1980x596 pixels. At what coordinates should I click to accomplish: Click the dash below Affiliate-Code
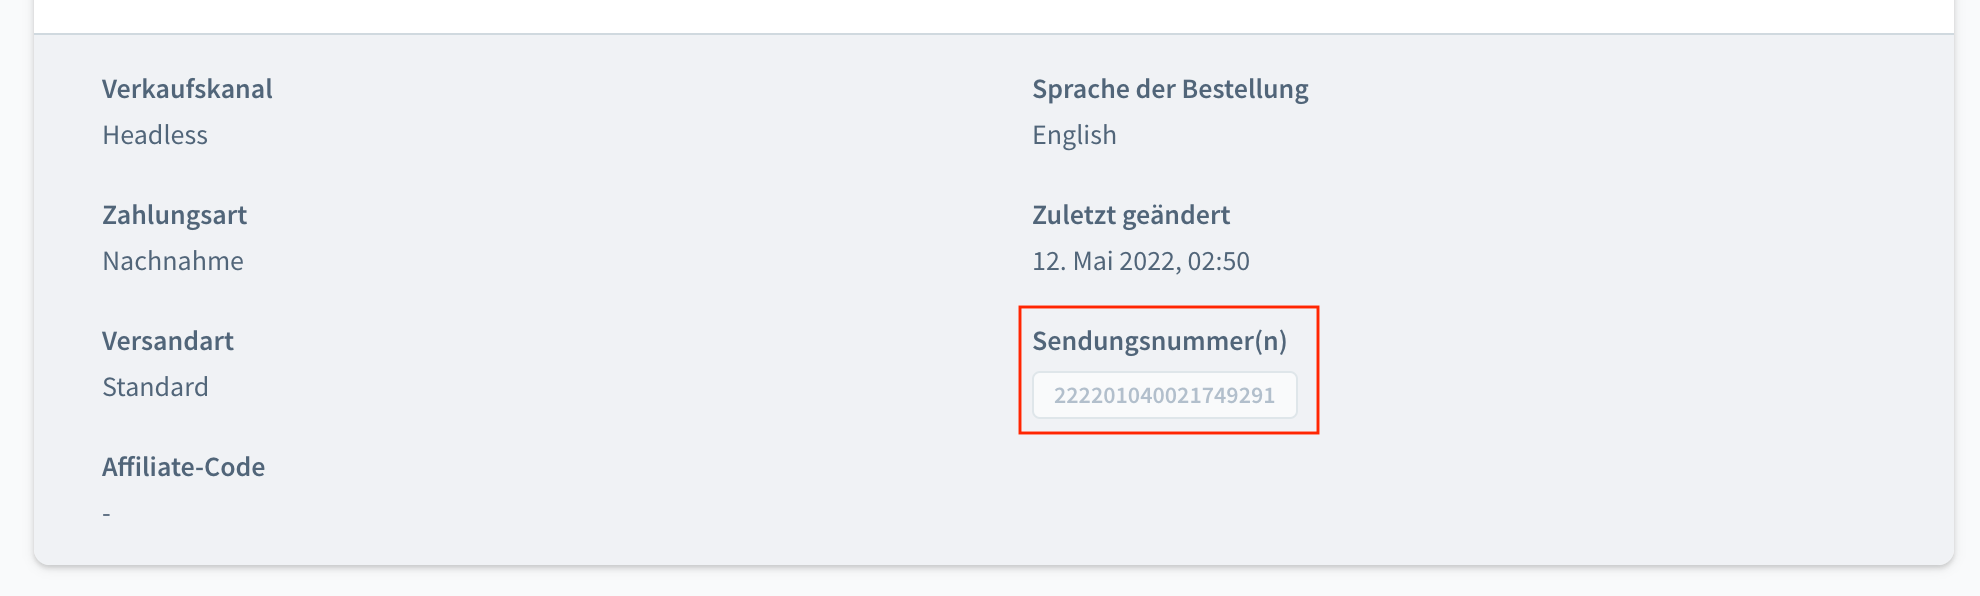(x=107, y=512)
